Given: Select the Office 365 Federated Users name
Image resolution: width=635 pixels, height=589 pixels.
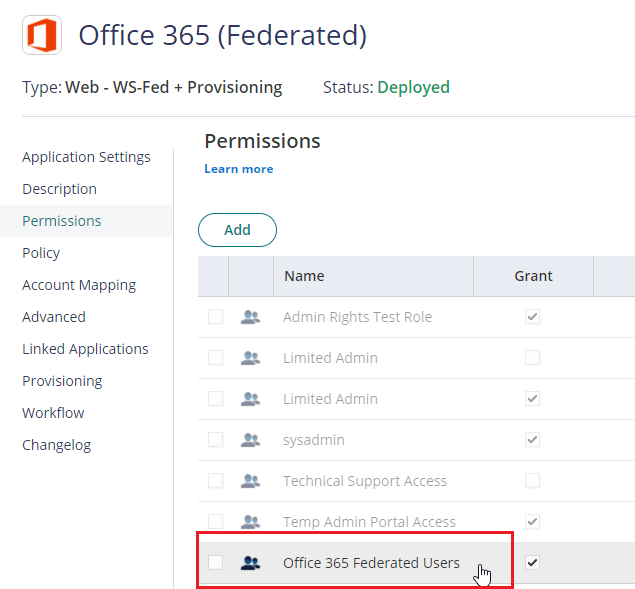Looking at the screenshot, I should [371, 563].
